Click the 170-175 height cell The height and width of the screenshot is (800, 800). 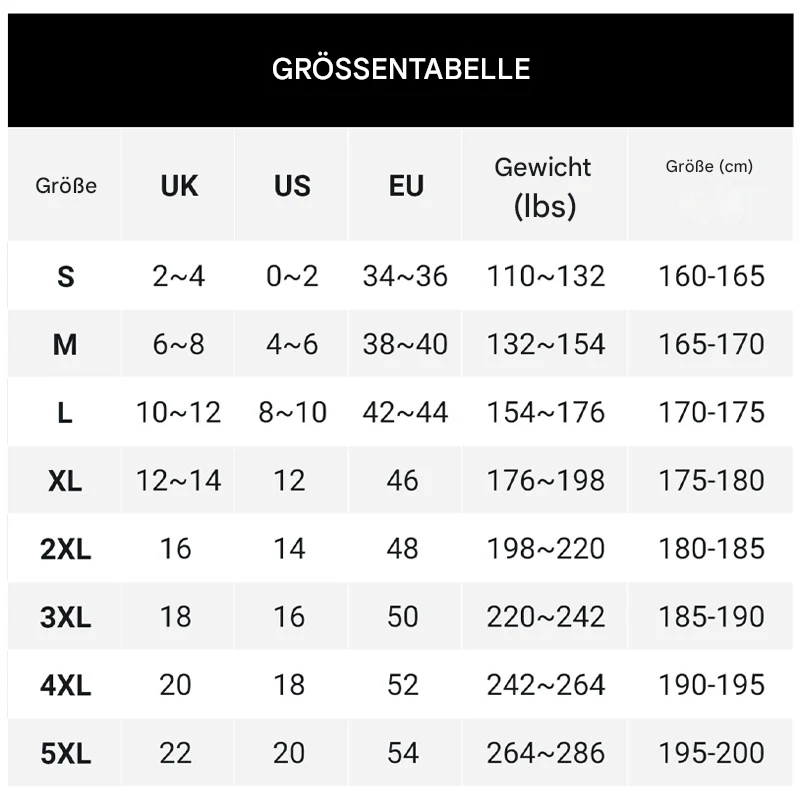pyautogui.click(x=711, y=412)
